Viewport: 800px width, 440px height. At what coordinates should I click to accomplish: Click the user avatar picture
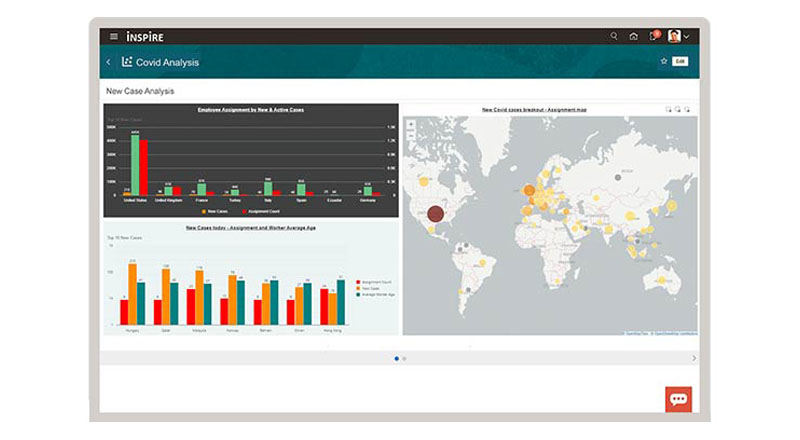click(674, 36)
